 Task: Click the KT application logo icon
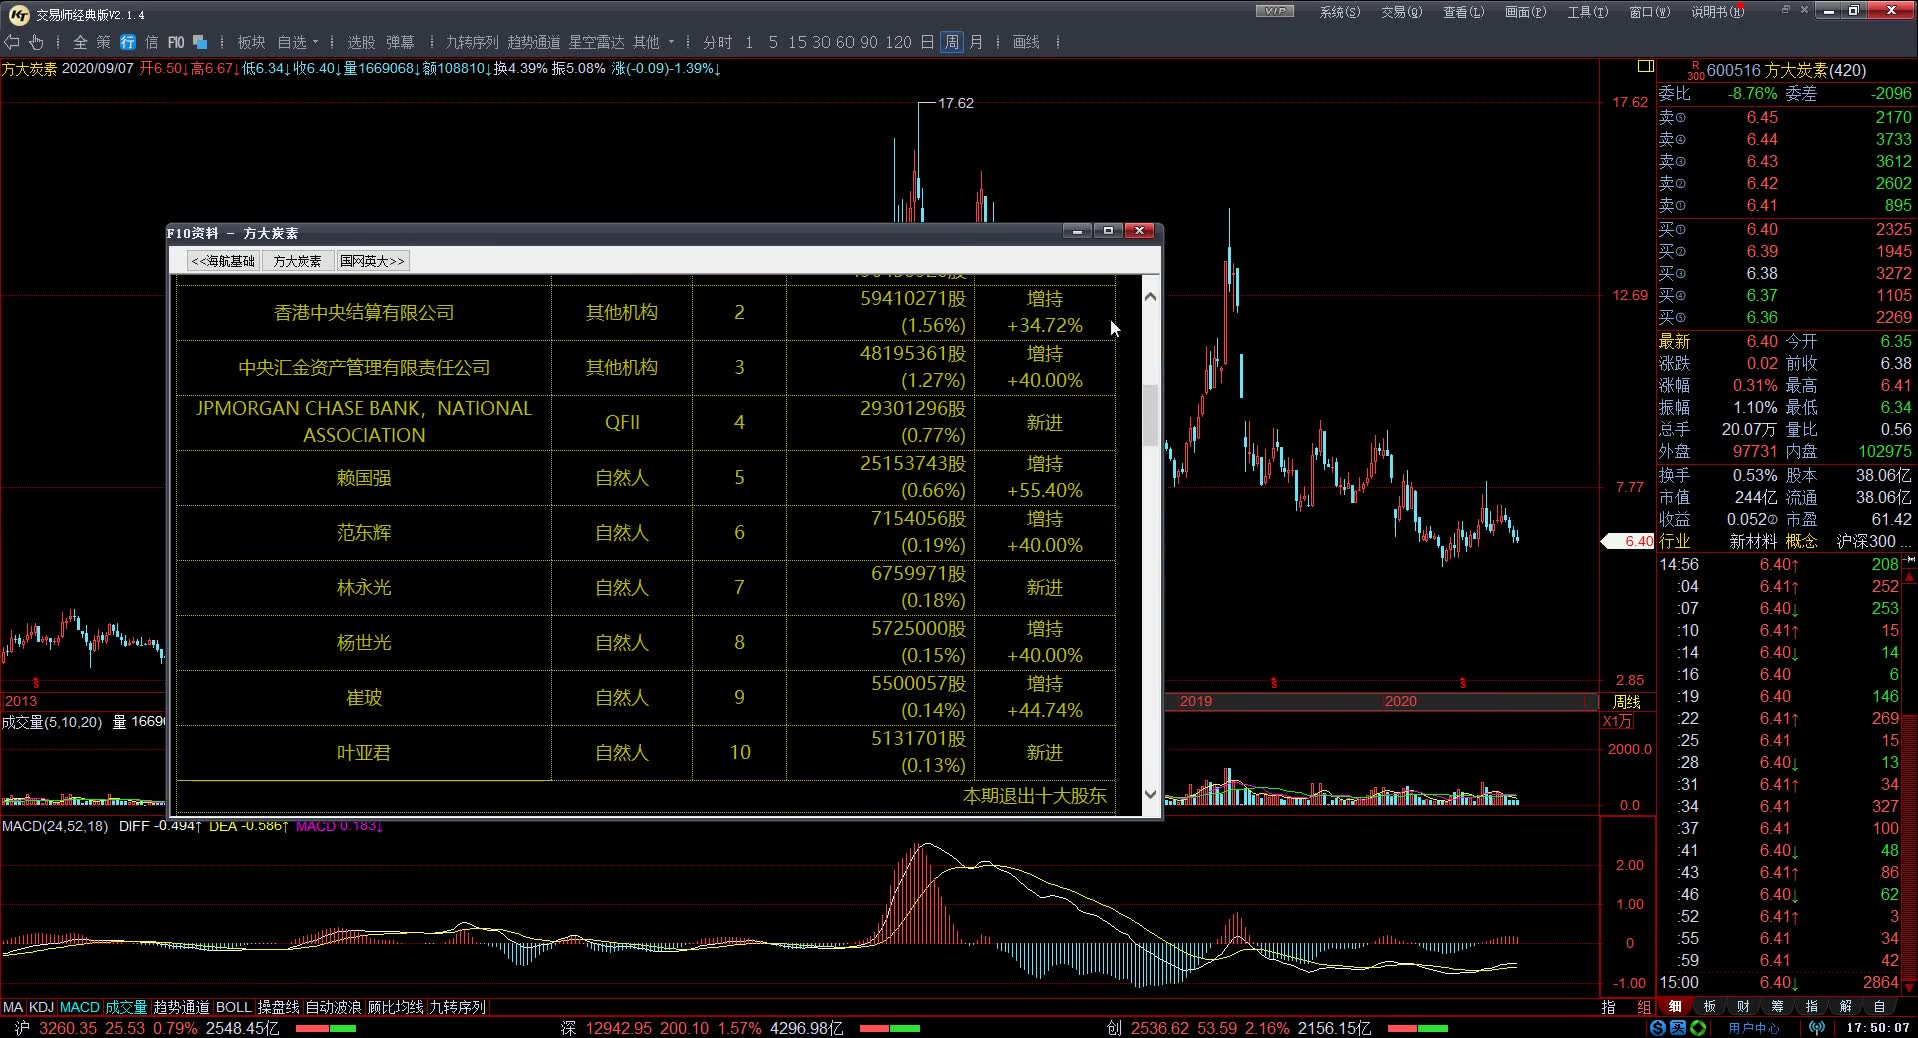click(18, 14)
